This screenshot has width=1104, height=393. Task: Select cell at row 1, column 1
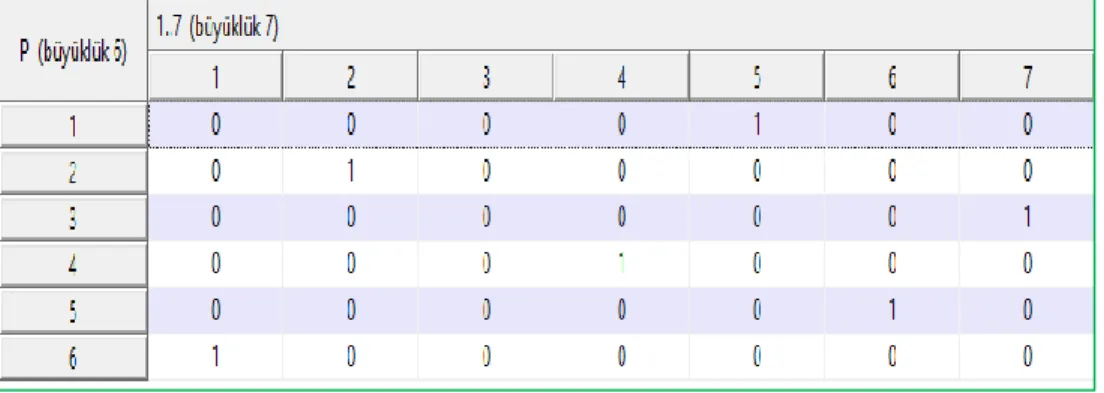(215, 125)
